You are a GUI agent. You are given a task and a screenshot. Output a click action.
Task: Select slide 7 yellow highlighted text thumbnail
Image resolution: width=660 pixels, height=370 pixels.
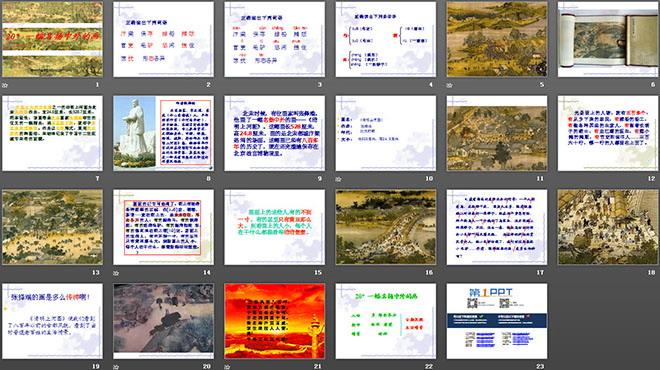[52, 133]
